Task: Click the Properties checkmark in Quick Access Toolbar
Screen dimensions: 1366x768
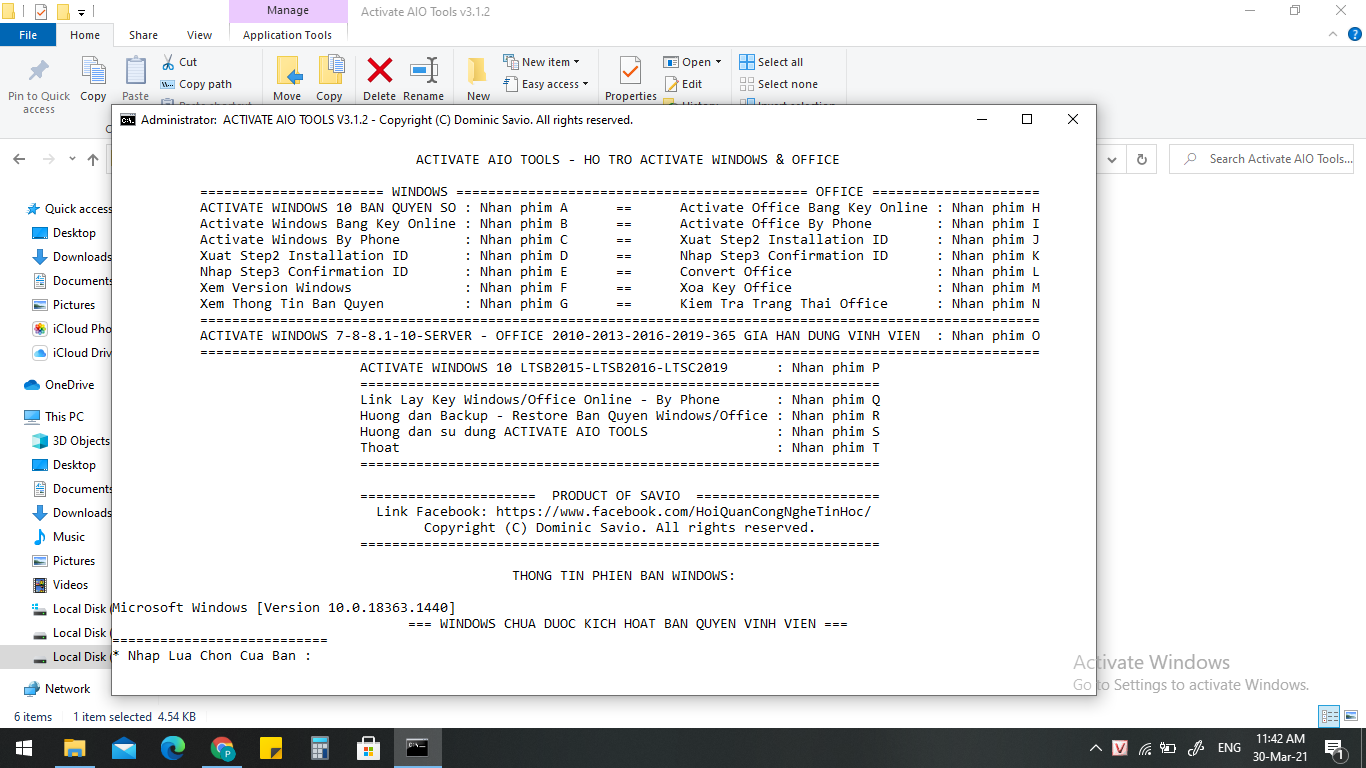Action: pyautogui.click(x=40, y=12)
